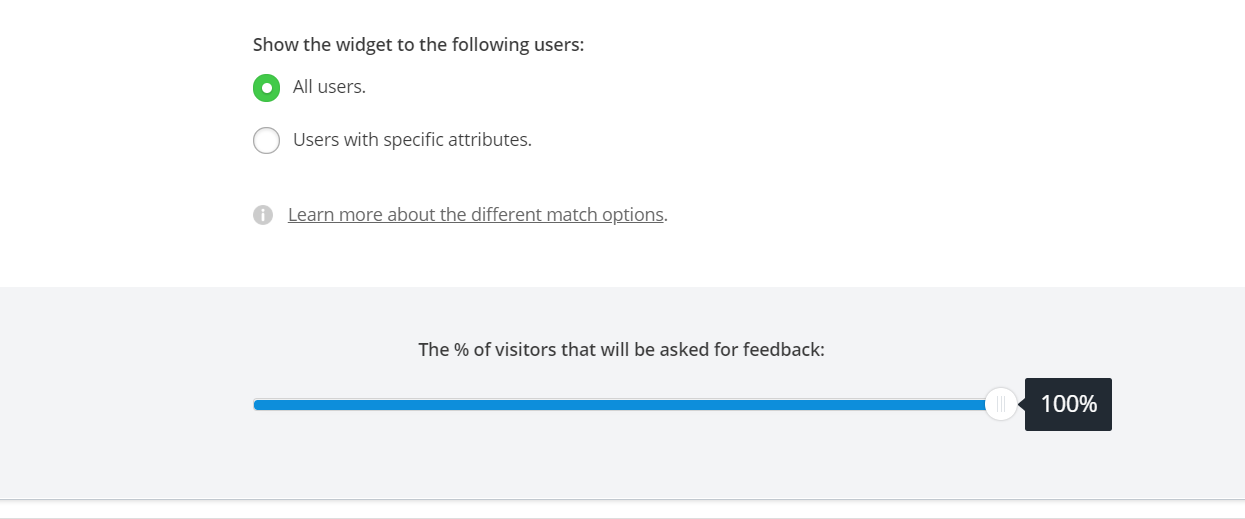The image size is (1245, 519).
Task: Click the far left end of the slider track
Action: click(x=257, y=404)
